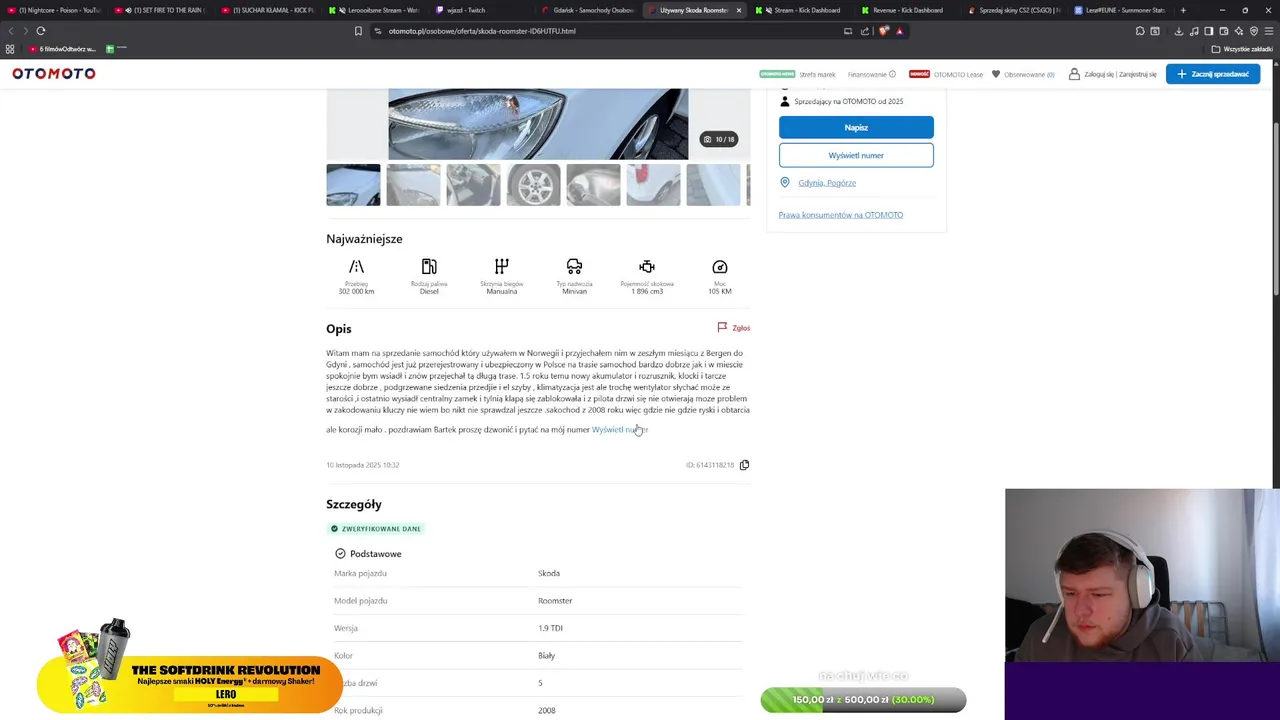Click the main headlight gallery photo
This screenshot has width=1280, height=720.
coord(538,124)
